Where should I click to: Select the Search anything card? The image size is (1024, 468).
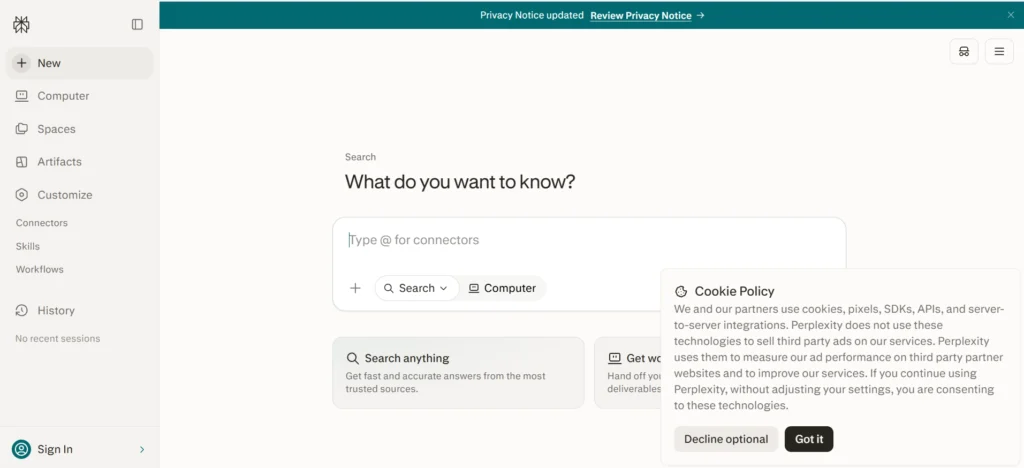click(x=458, y=373)
